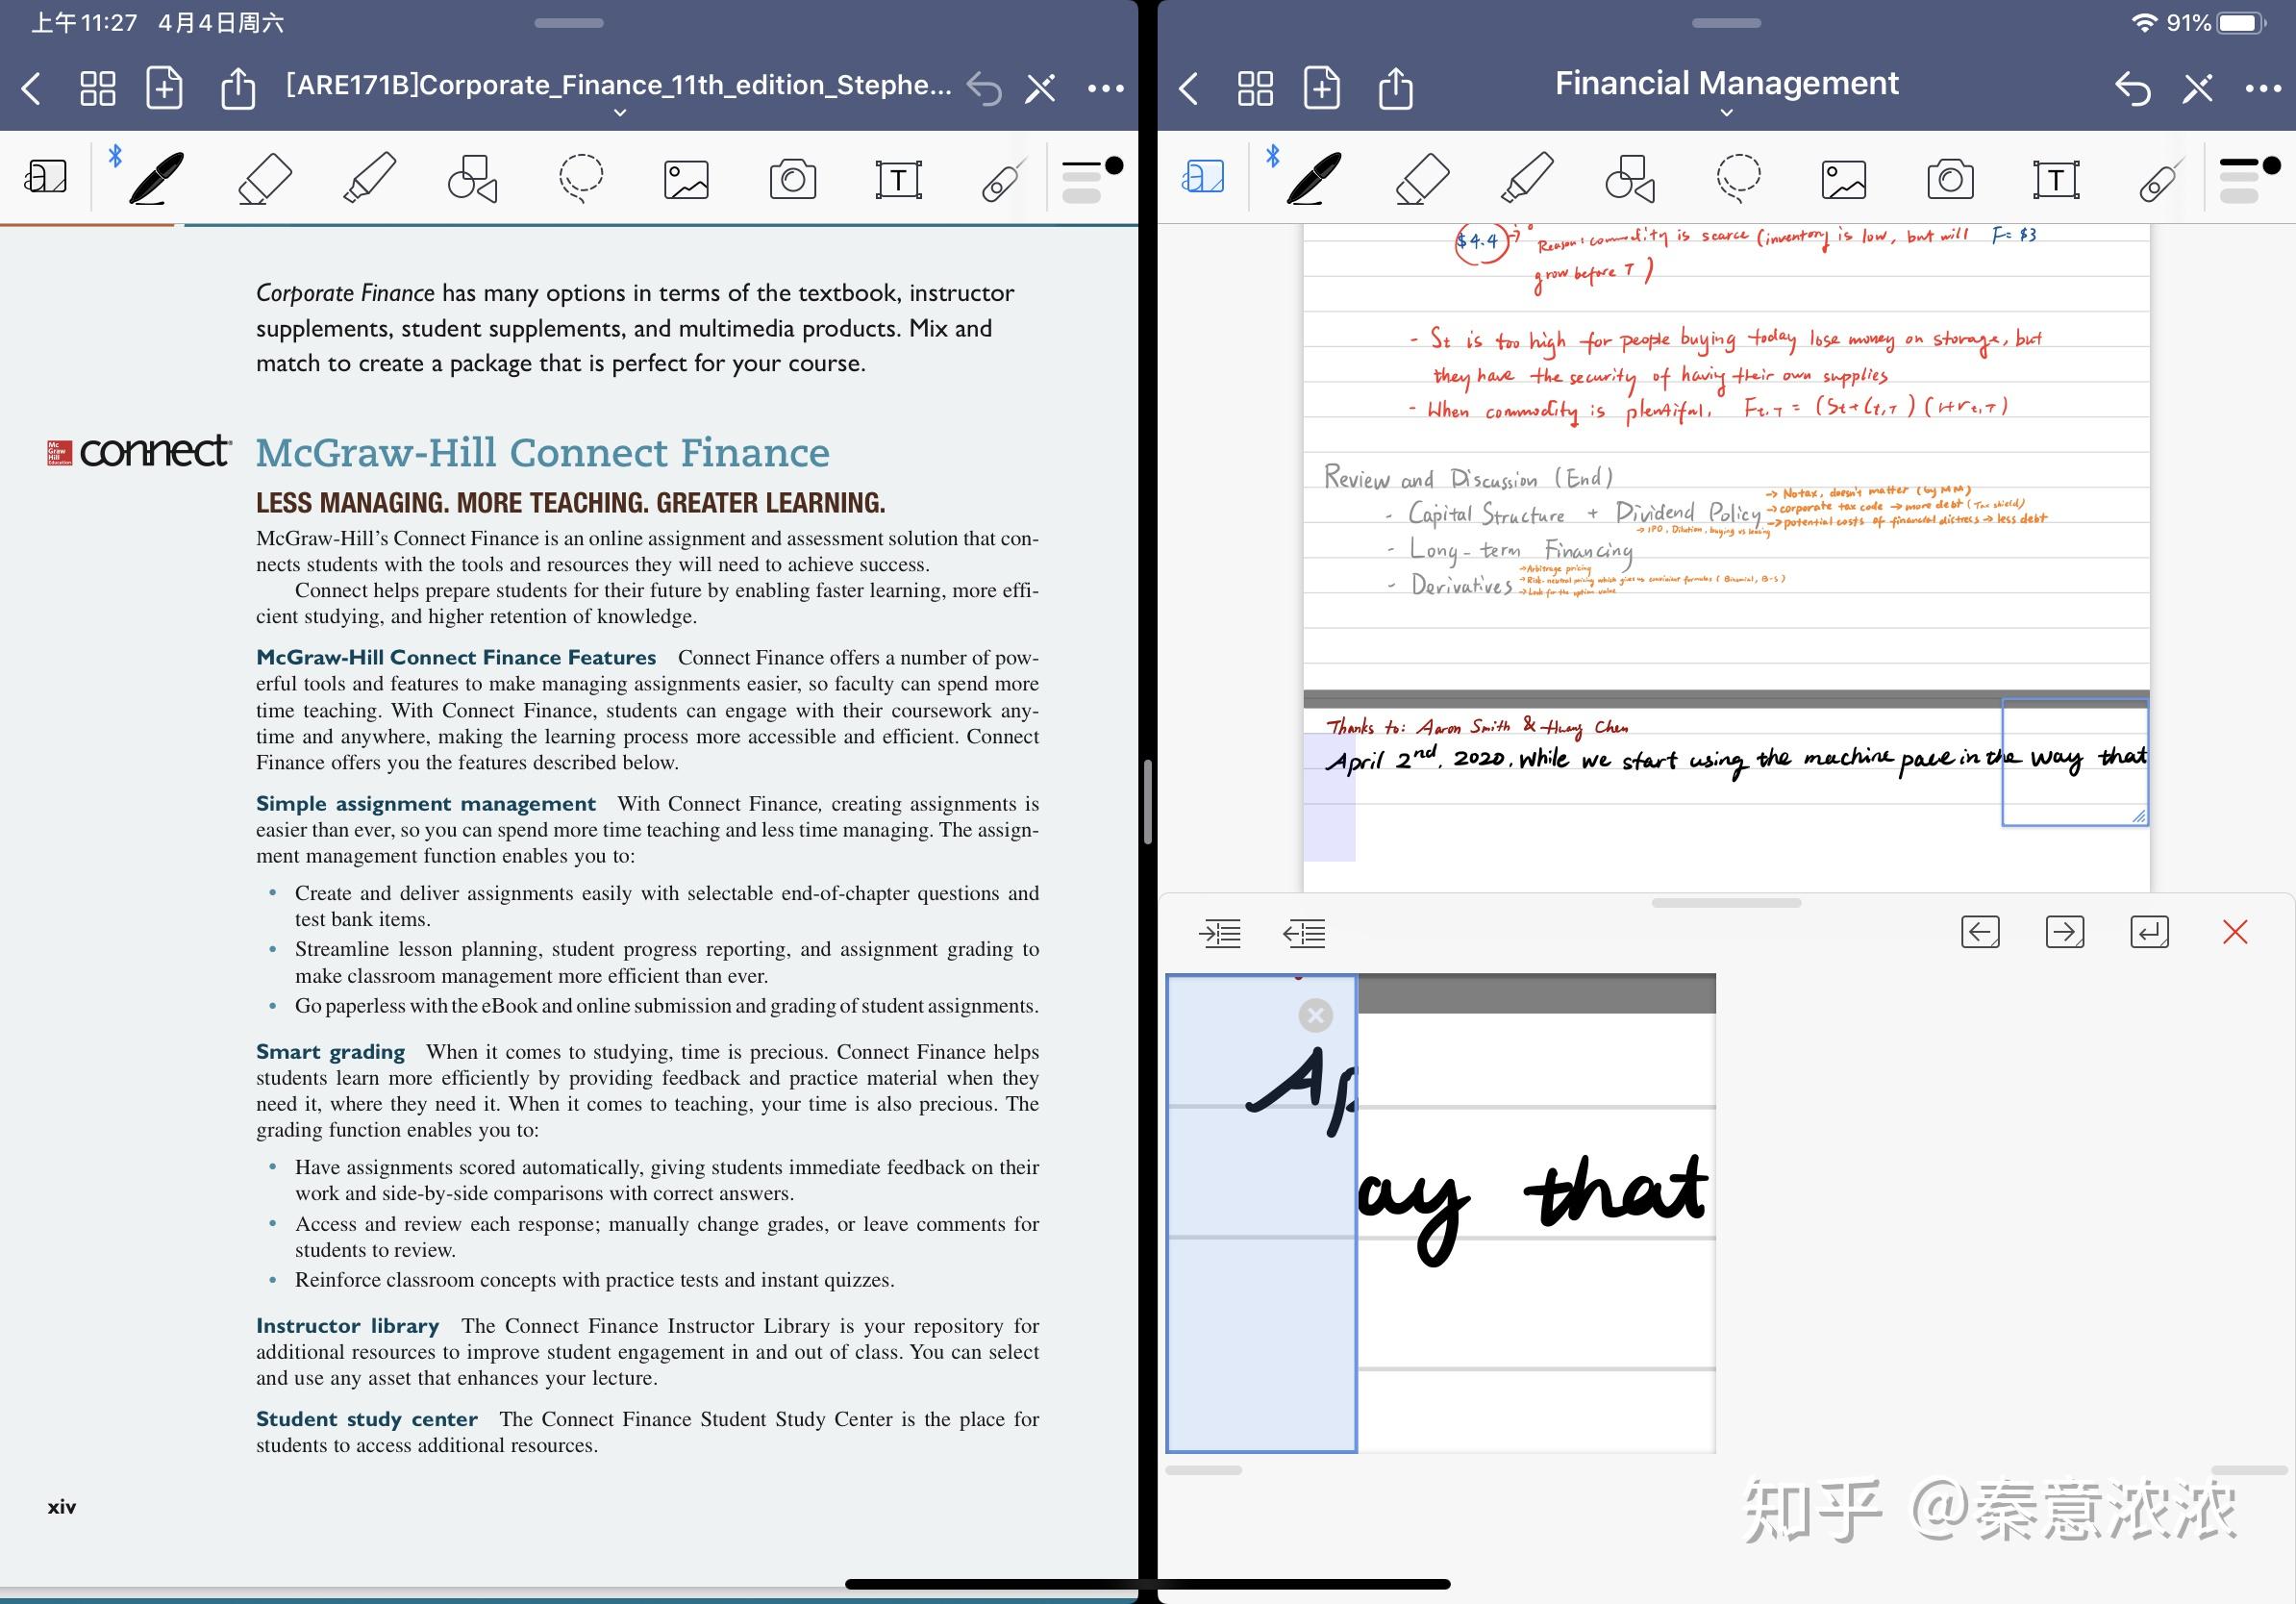Select the Text box tool on left

click(x=898, y=180)
